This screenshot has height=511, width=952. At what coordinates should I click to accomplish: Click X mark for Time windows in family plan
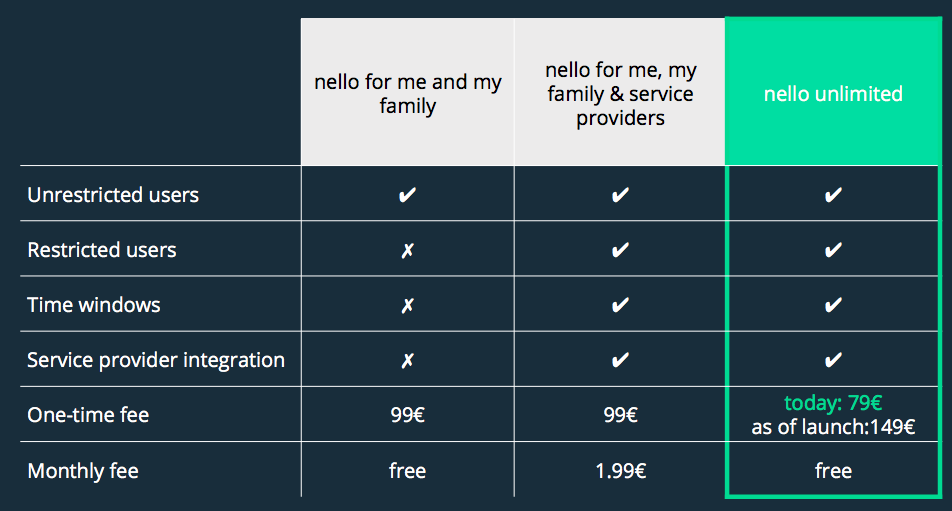tap(407, 305)
